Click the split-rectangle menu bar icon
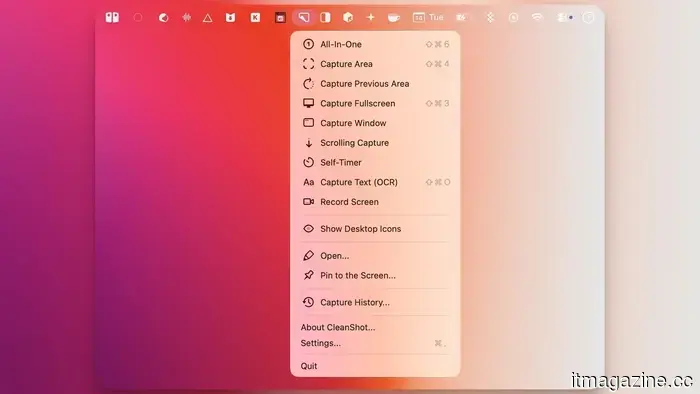Screen dimensions: 700x394 [x=325, y=17]
